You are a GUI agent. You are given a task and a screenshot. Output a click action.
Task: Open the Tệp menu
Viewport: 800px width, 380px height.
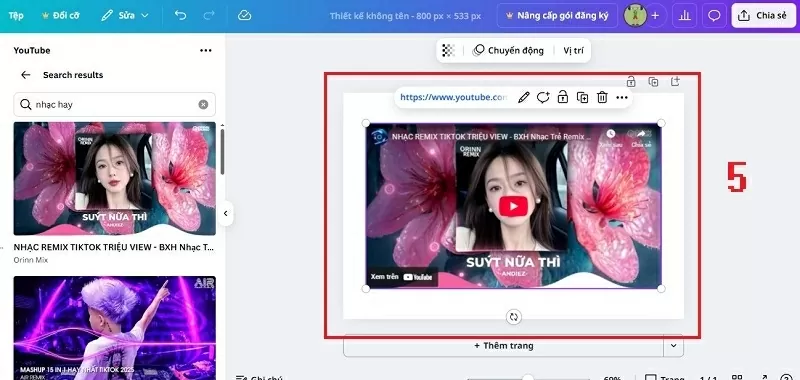coord(16,15)
